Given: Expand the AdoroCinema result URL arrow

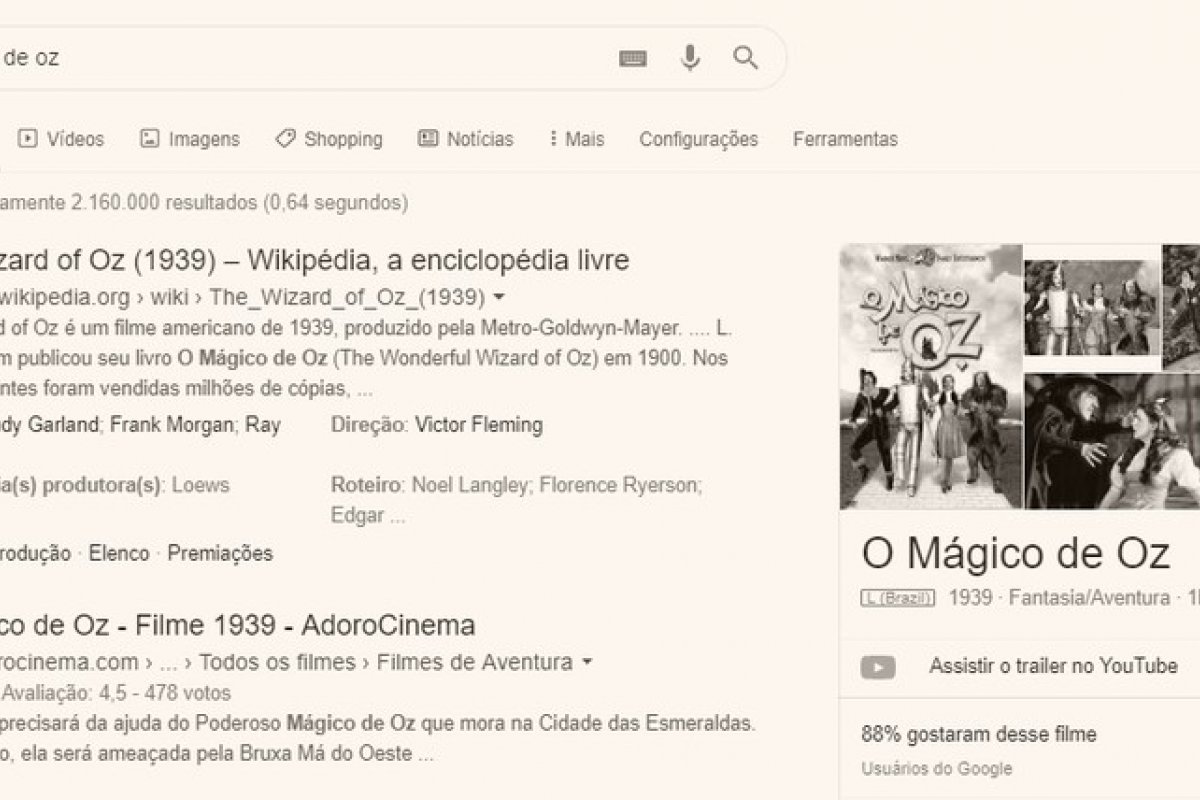Looking at the screenshot, I should (x=585, y=660).
